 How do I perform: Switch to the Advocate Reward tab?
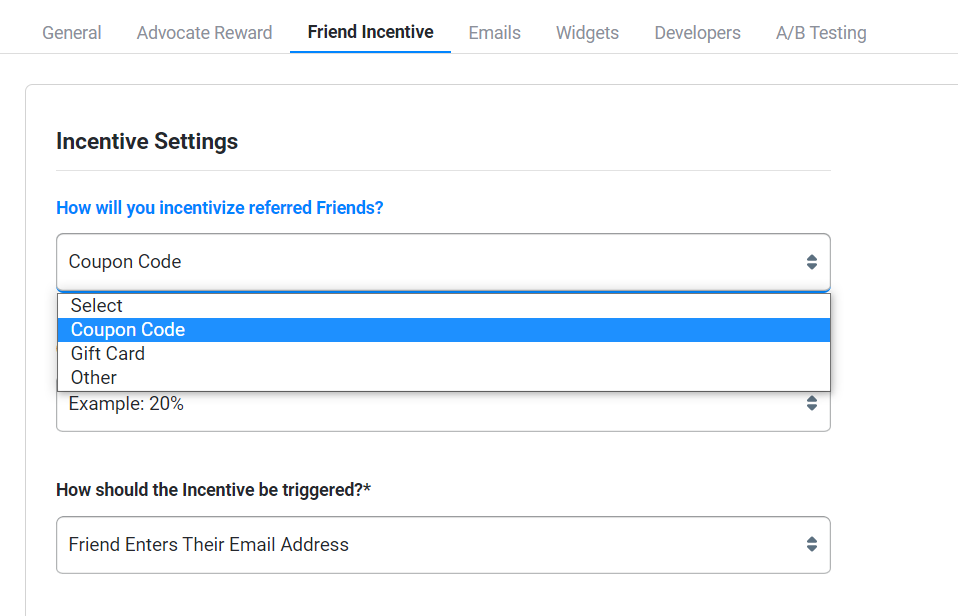[x=204, y=33]
